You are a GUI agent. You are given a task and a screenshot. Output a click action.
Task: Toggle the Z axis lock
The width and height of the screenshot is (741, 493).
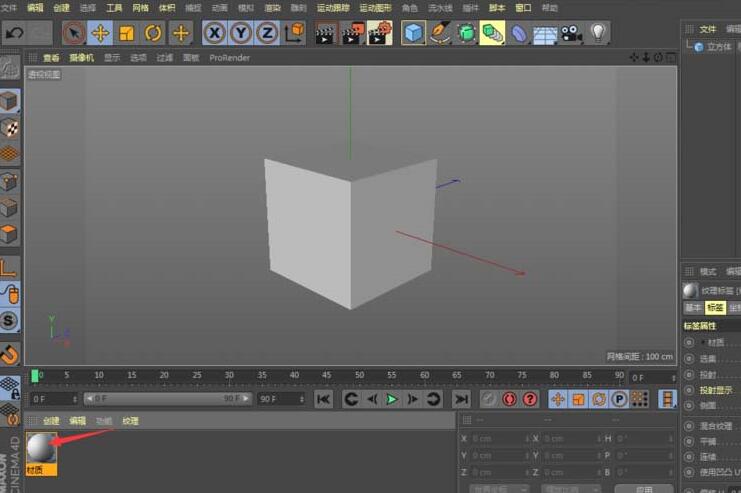267,33
